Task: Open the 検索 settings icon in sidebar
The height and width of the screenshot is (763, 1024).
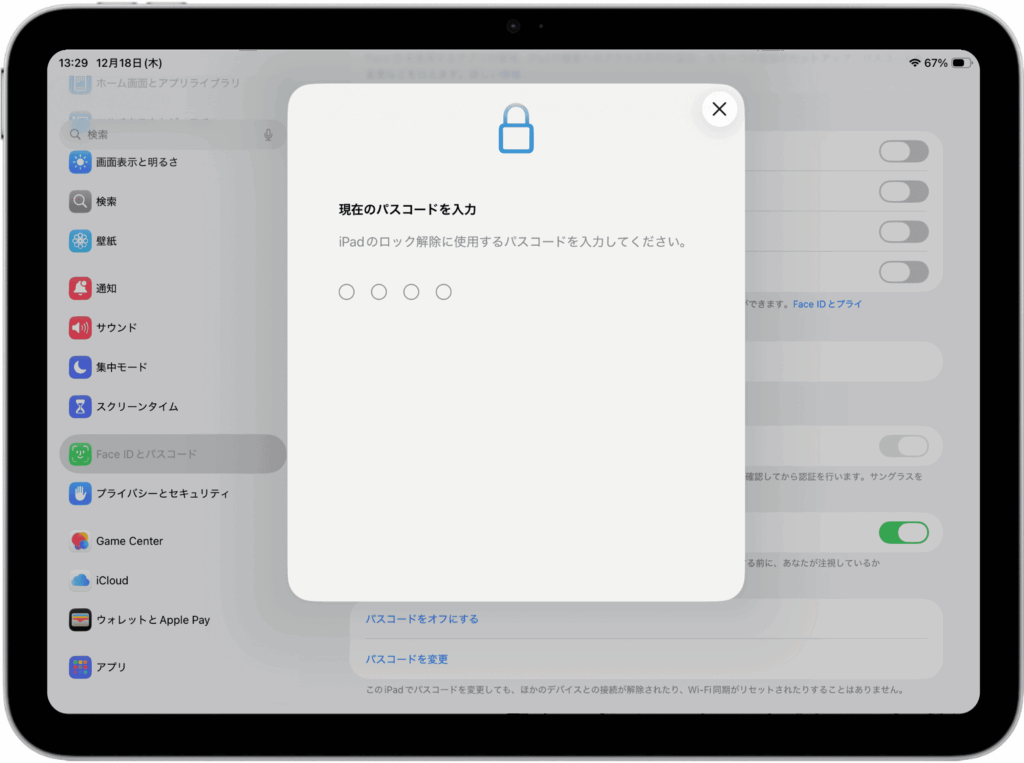Action: pyautogui.click(x=80, y=202)
